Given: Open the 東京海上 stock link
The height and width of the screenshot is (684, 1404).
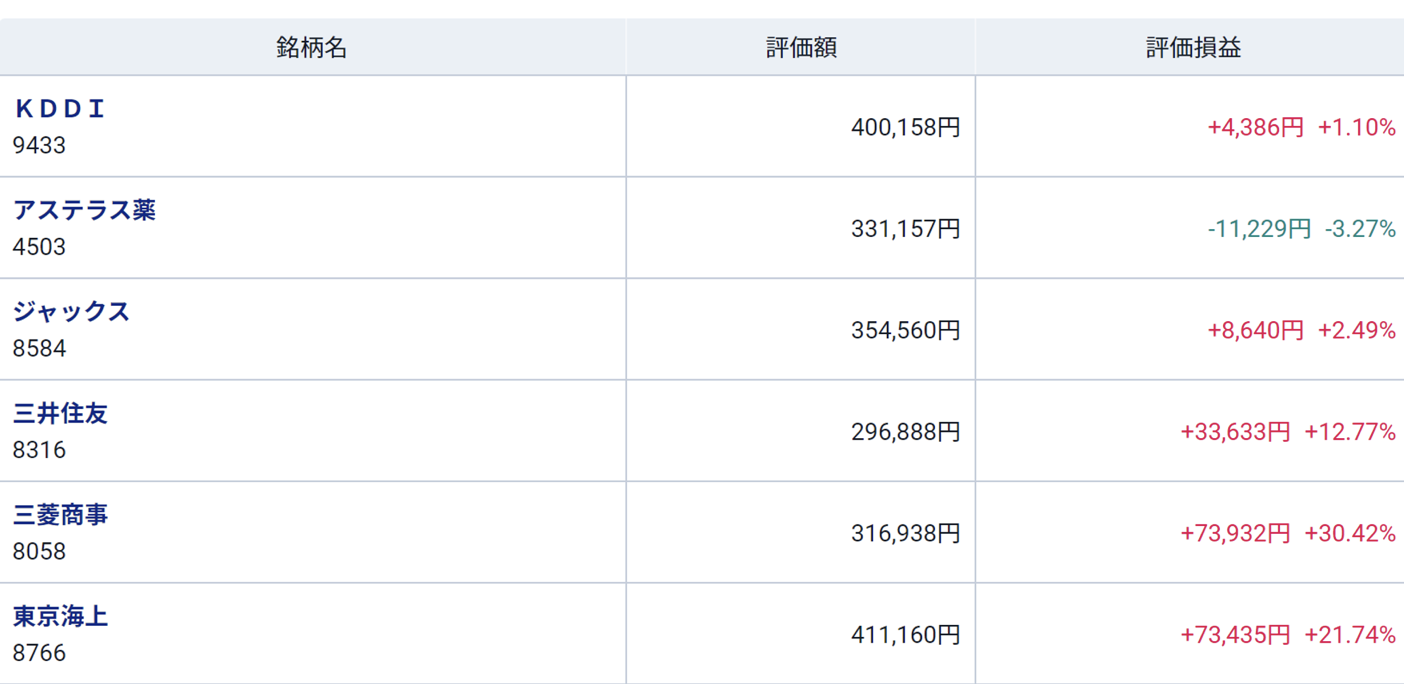Looking at the screenshot, I should (60, 616).
